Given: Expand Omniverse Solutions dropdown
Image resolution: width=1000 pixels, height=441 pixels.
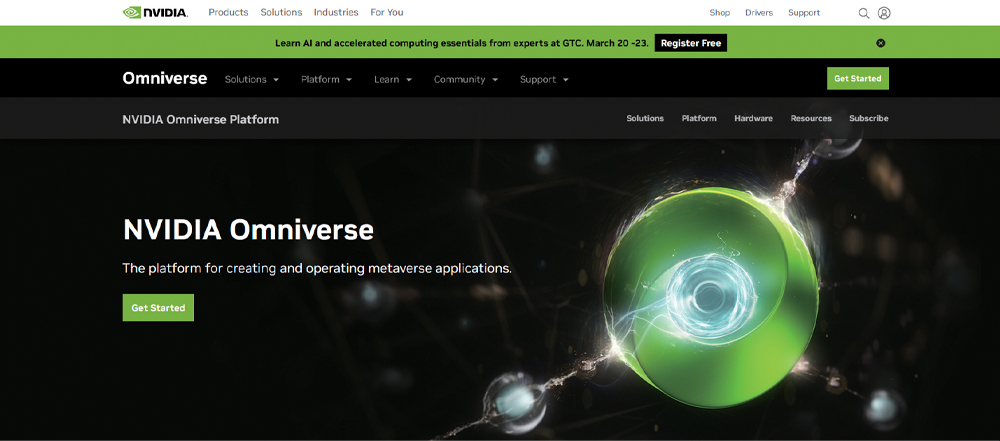Looking at the screenshot, I should point(252,80).
